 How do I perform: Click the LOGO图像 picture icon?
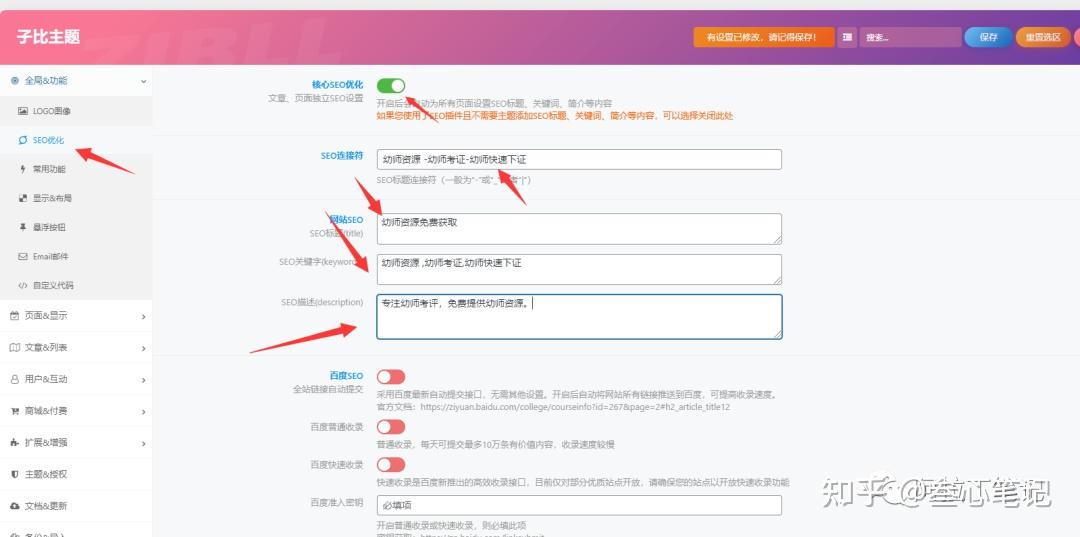[23, 111]
